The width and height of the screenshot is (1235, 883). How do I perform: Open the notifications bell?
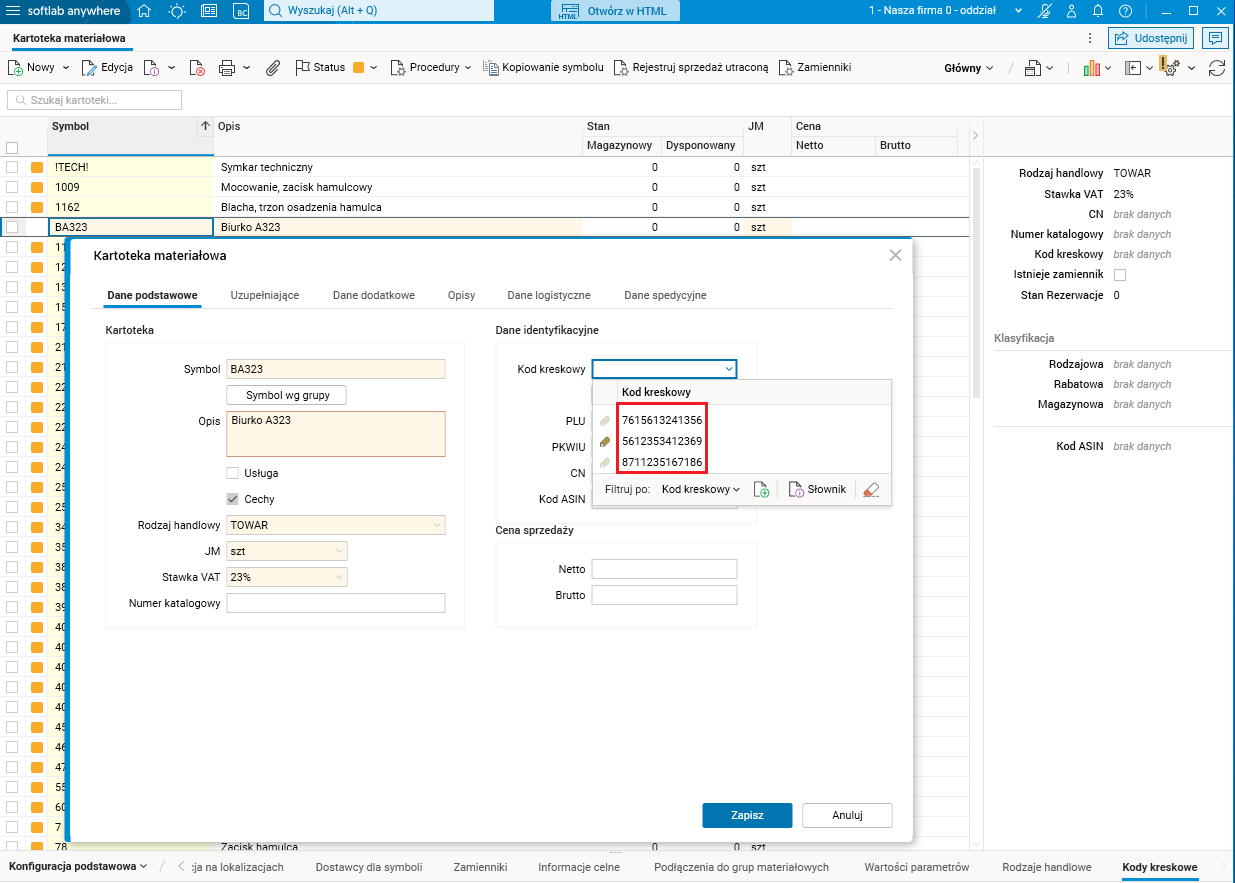point(1097,11)
